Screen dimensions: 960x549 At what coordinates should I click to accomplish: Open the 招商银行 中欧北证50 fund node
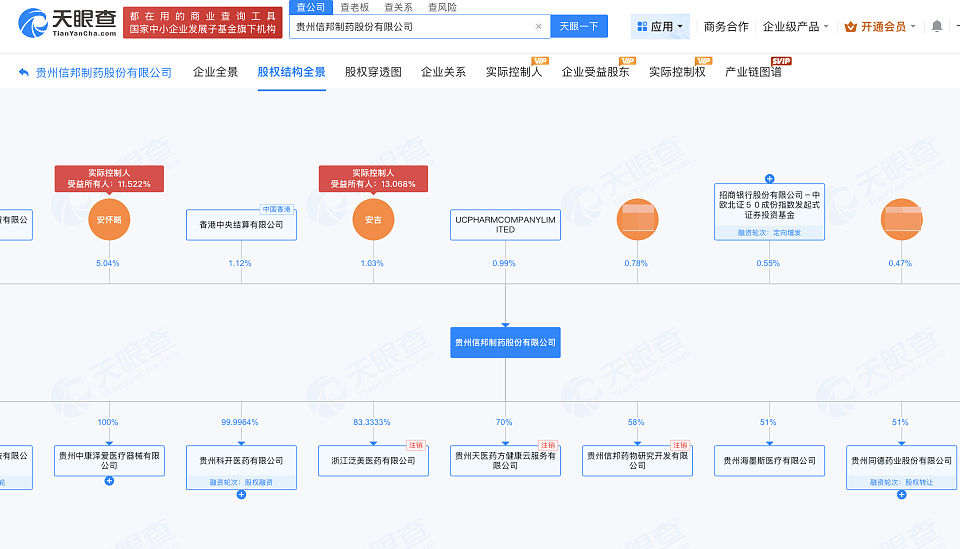point(769,211)
